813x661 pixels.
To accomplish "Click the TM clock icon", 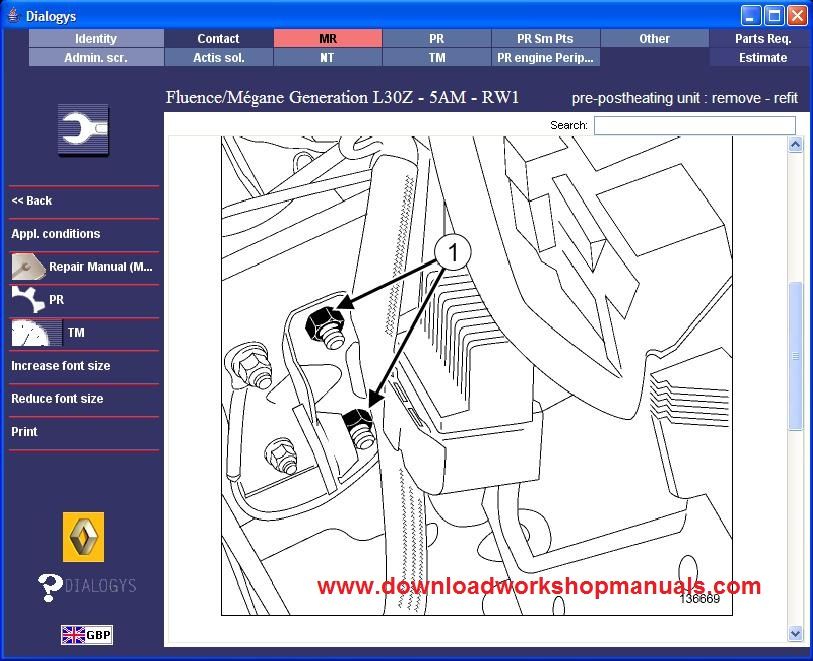I will (36, 333).
